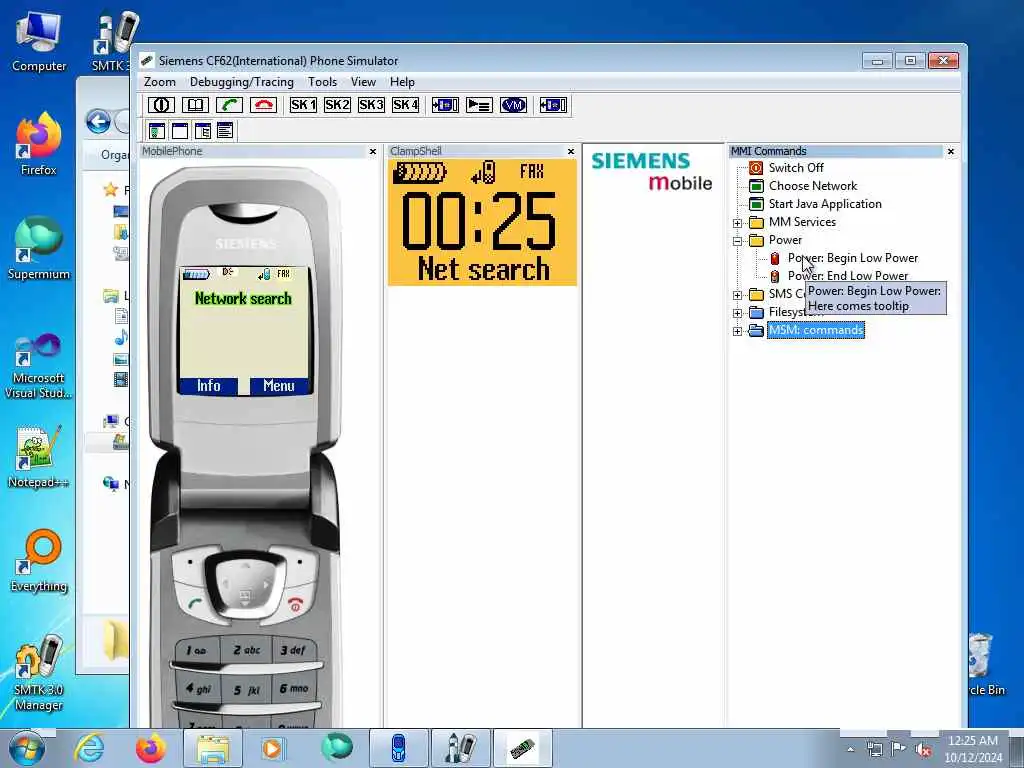Click the blue device icon right of VM

click(553, 105)
